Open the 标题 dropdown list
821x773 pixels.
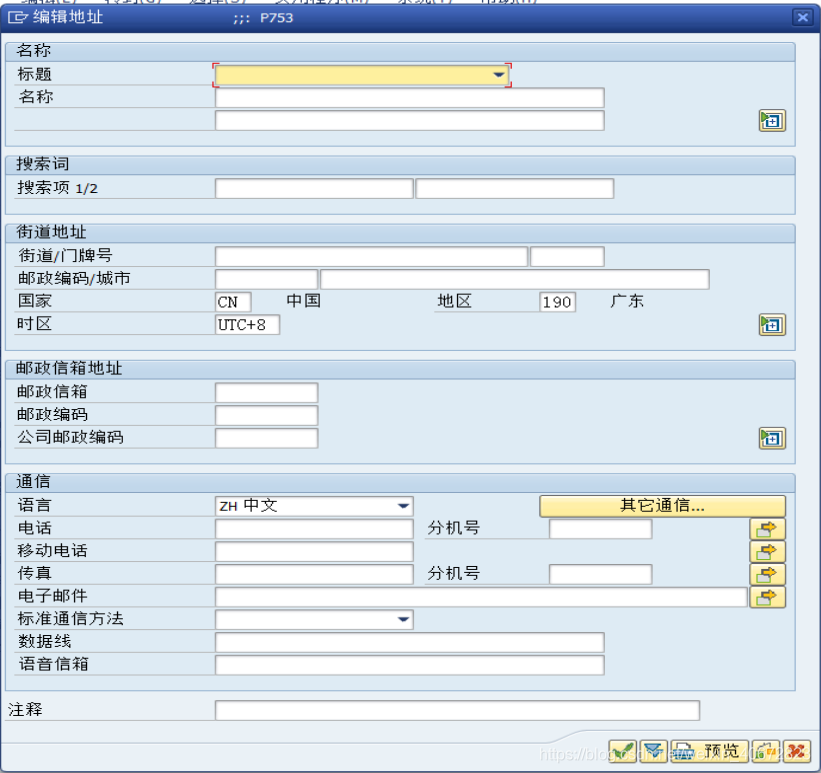[x=499, y=75]
